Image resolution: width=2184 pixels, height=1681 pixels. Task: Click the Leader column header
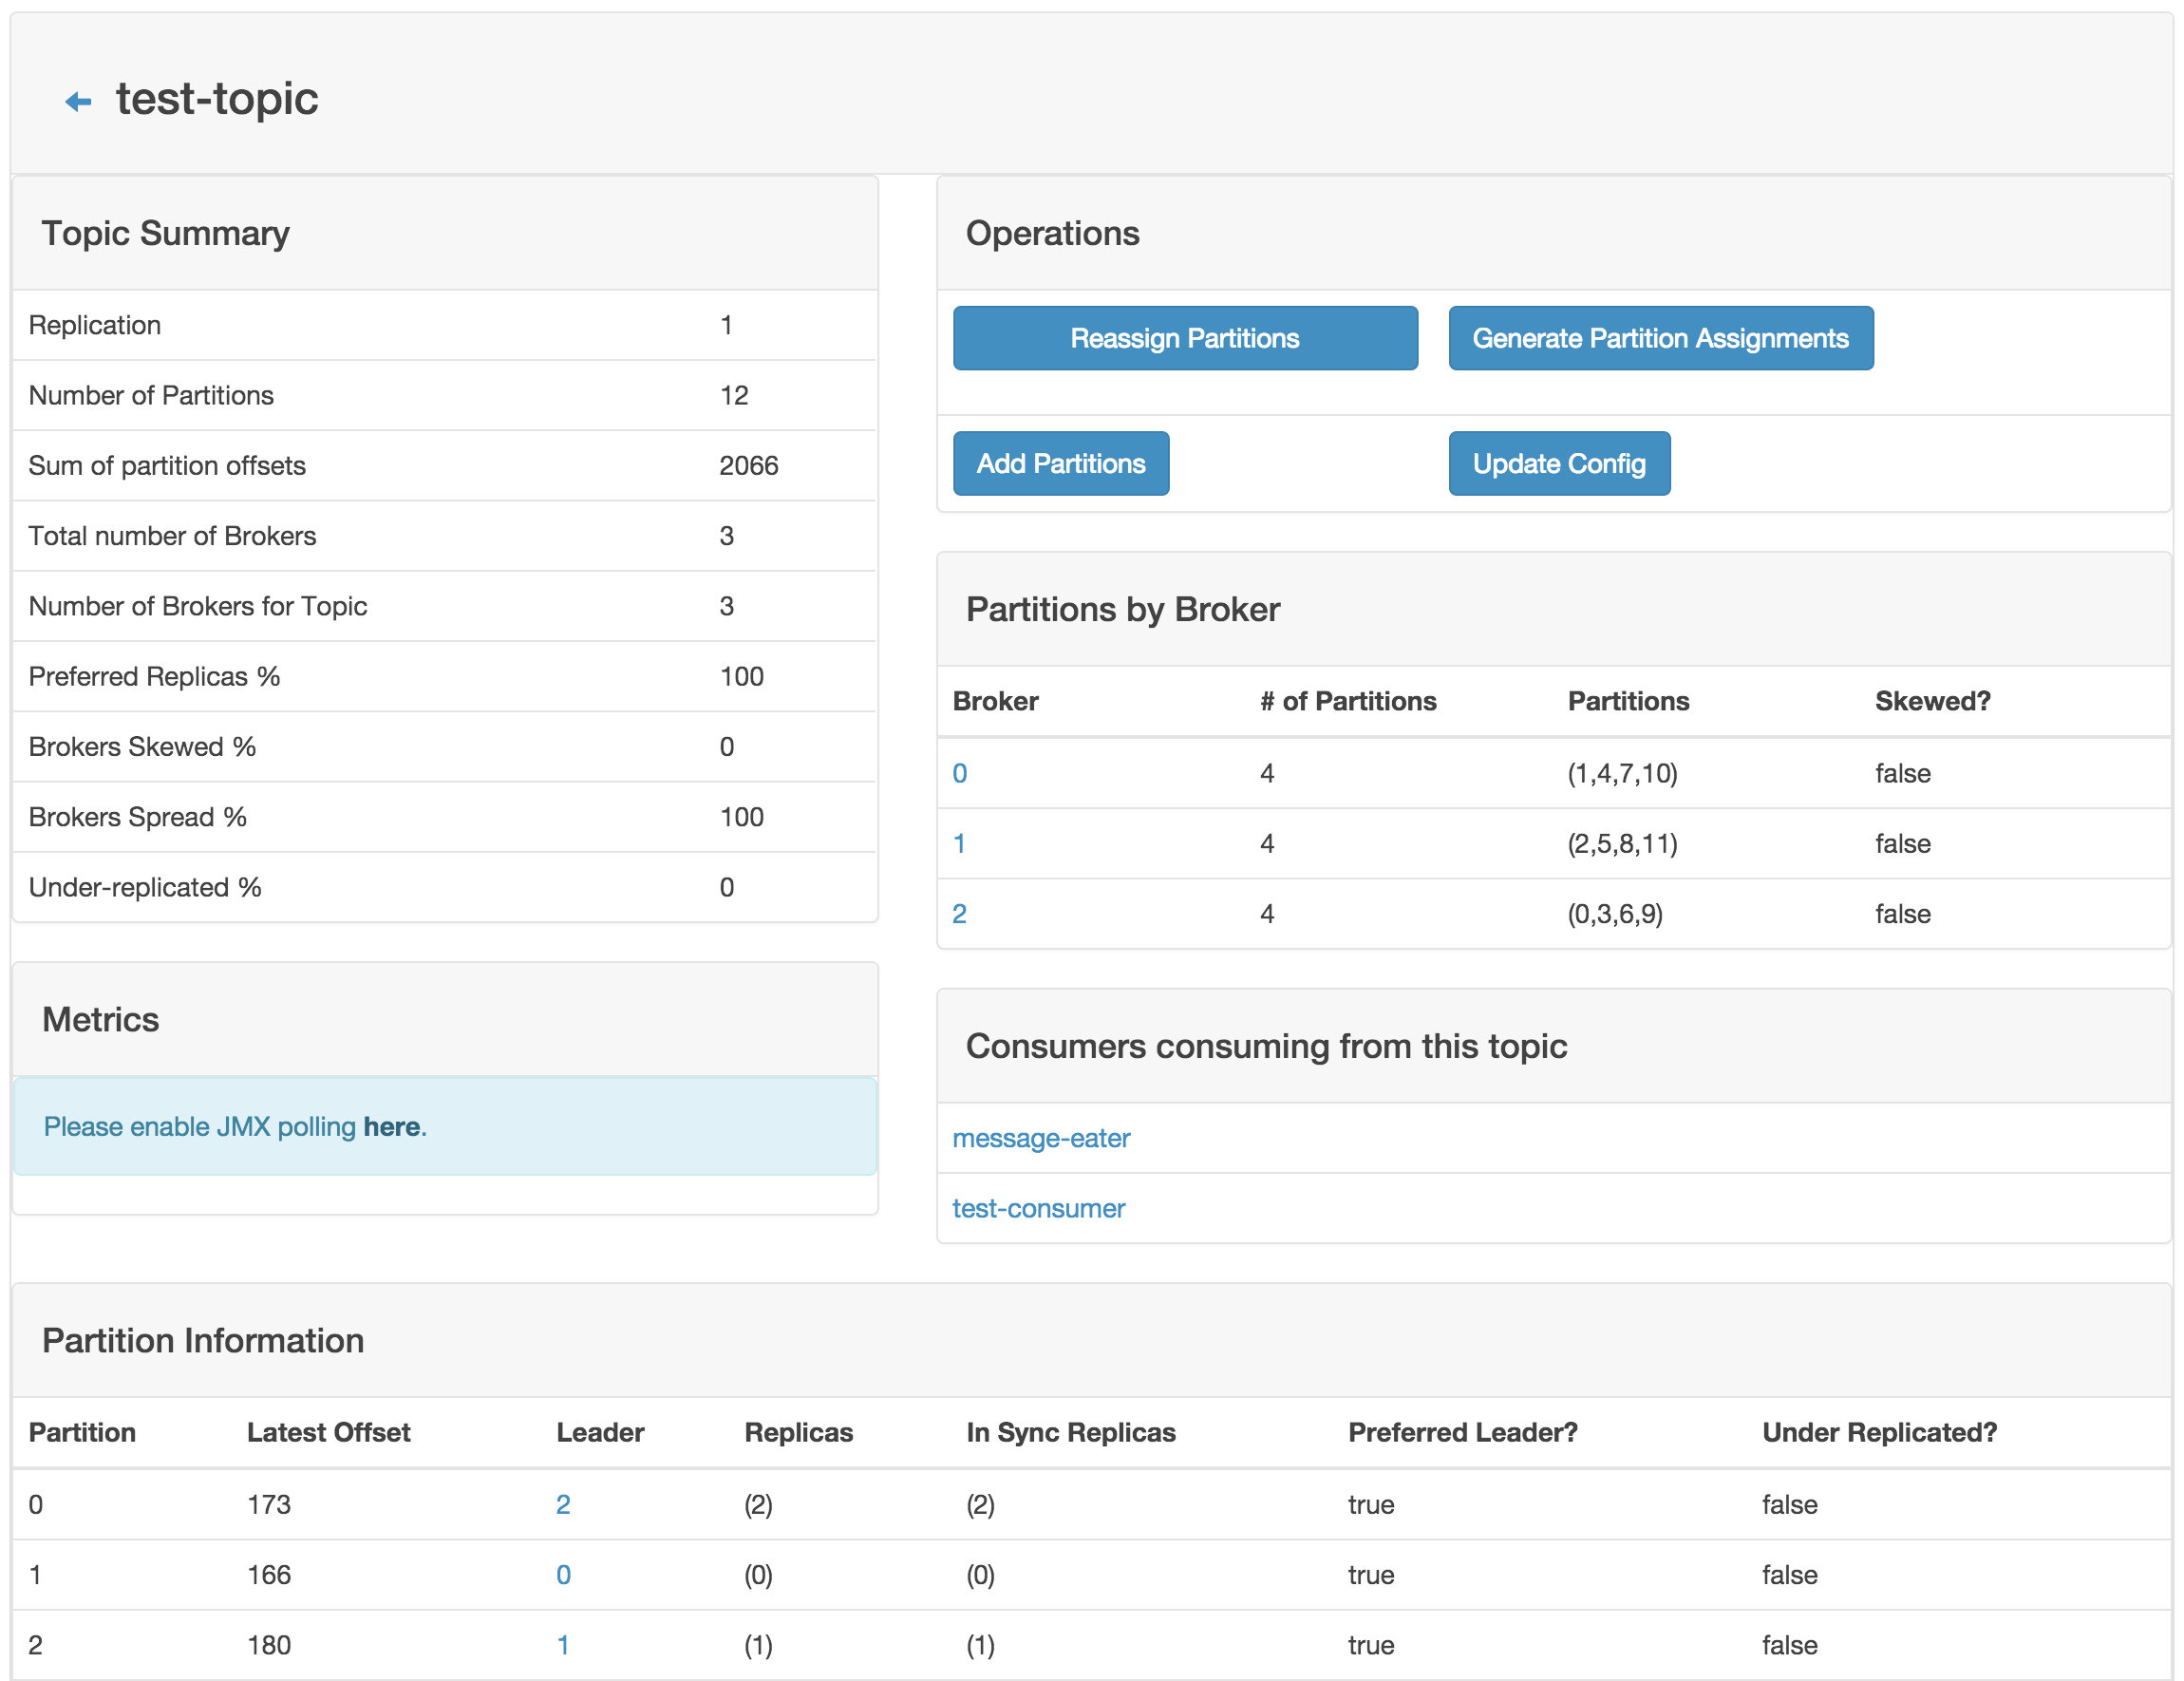[x=600, y=1432]
